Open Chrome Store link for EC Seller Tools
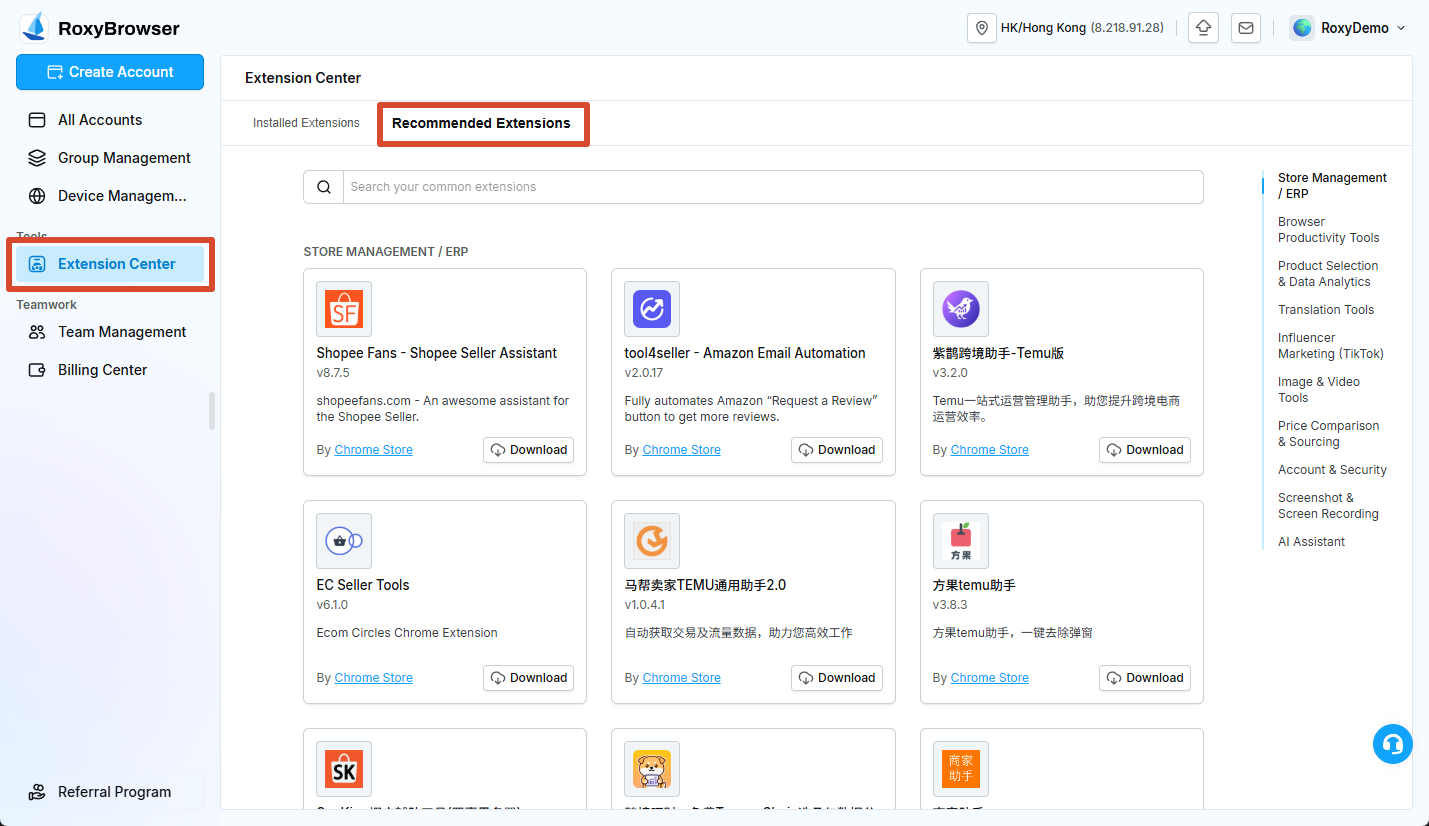The height and width of the screenshot is (826, 1429). tap(373, 678)
